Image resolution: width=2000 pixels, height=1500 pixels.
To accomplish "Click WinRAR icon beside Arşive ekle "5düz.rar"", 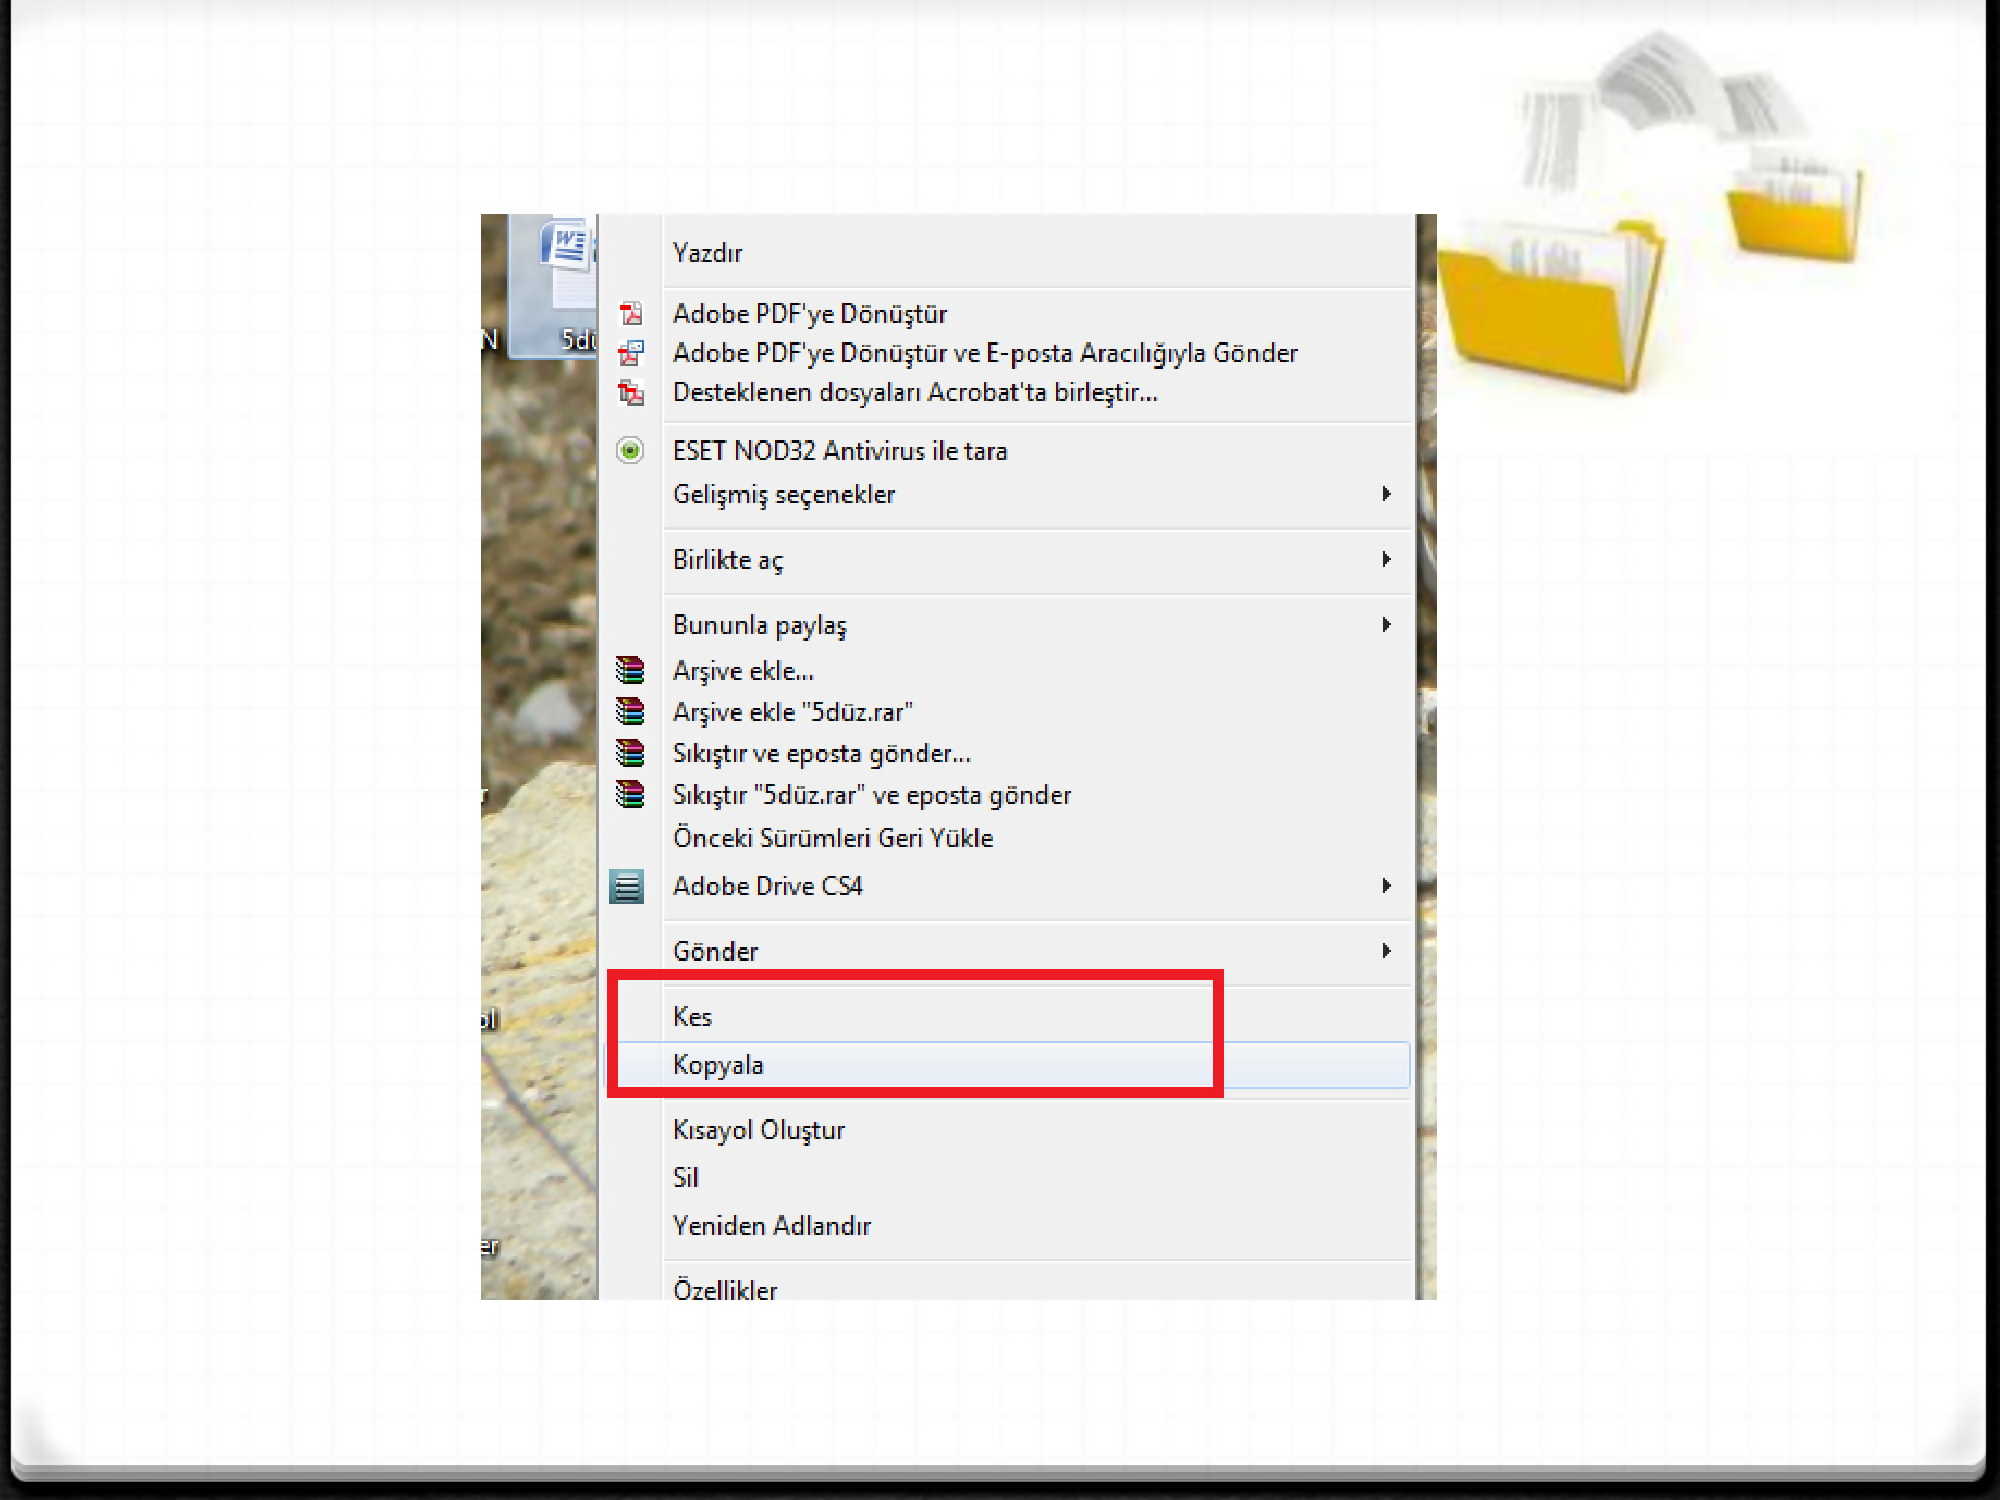I will (x=630, y=711).
